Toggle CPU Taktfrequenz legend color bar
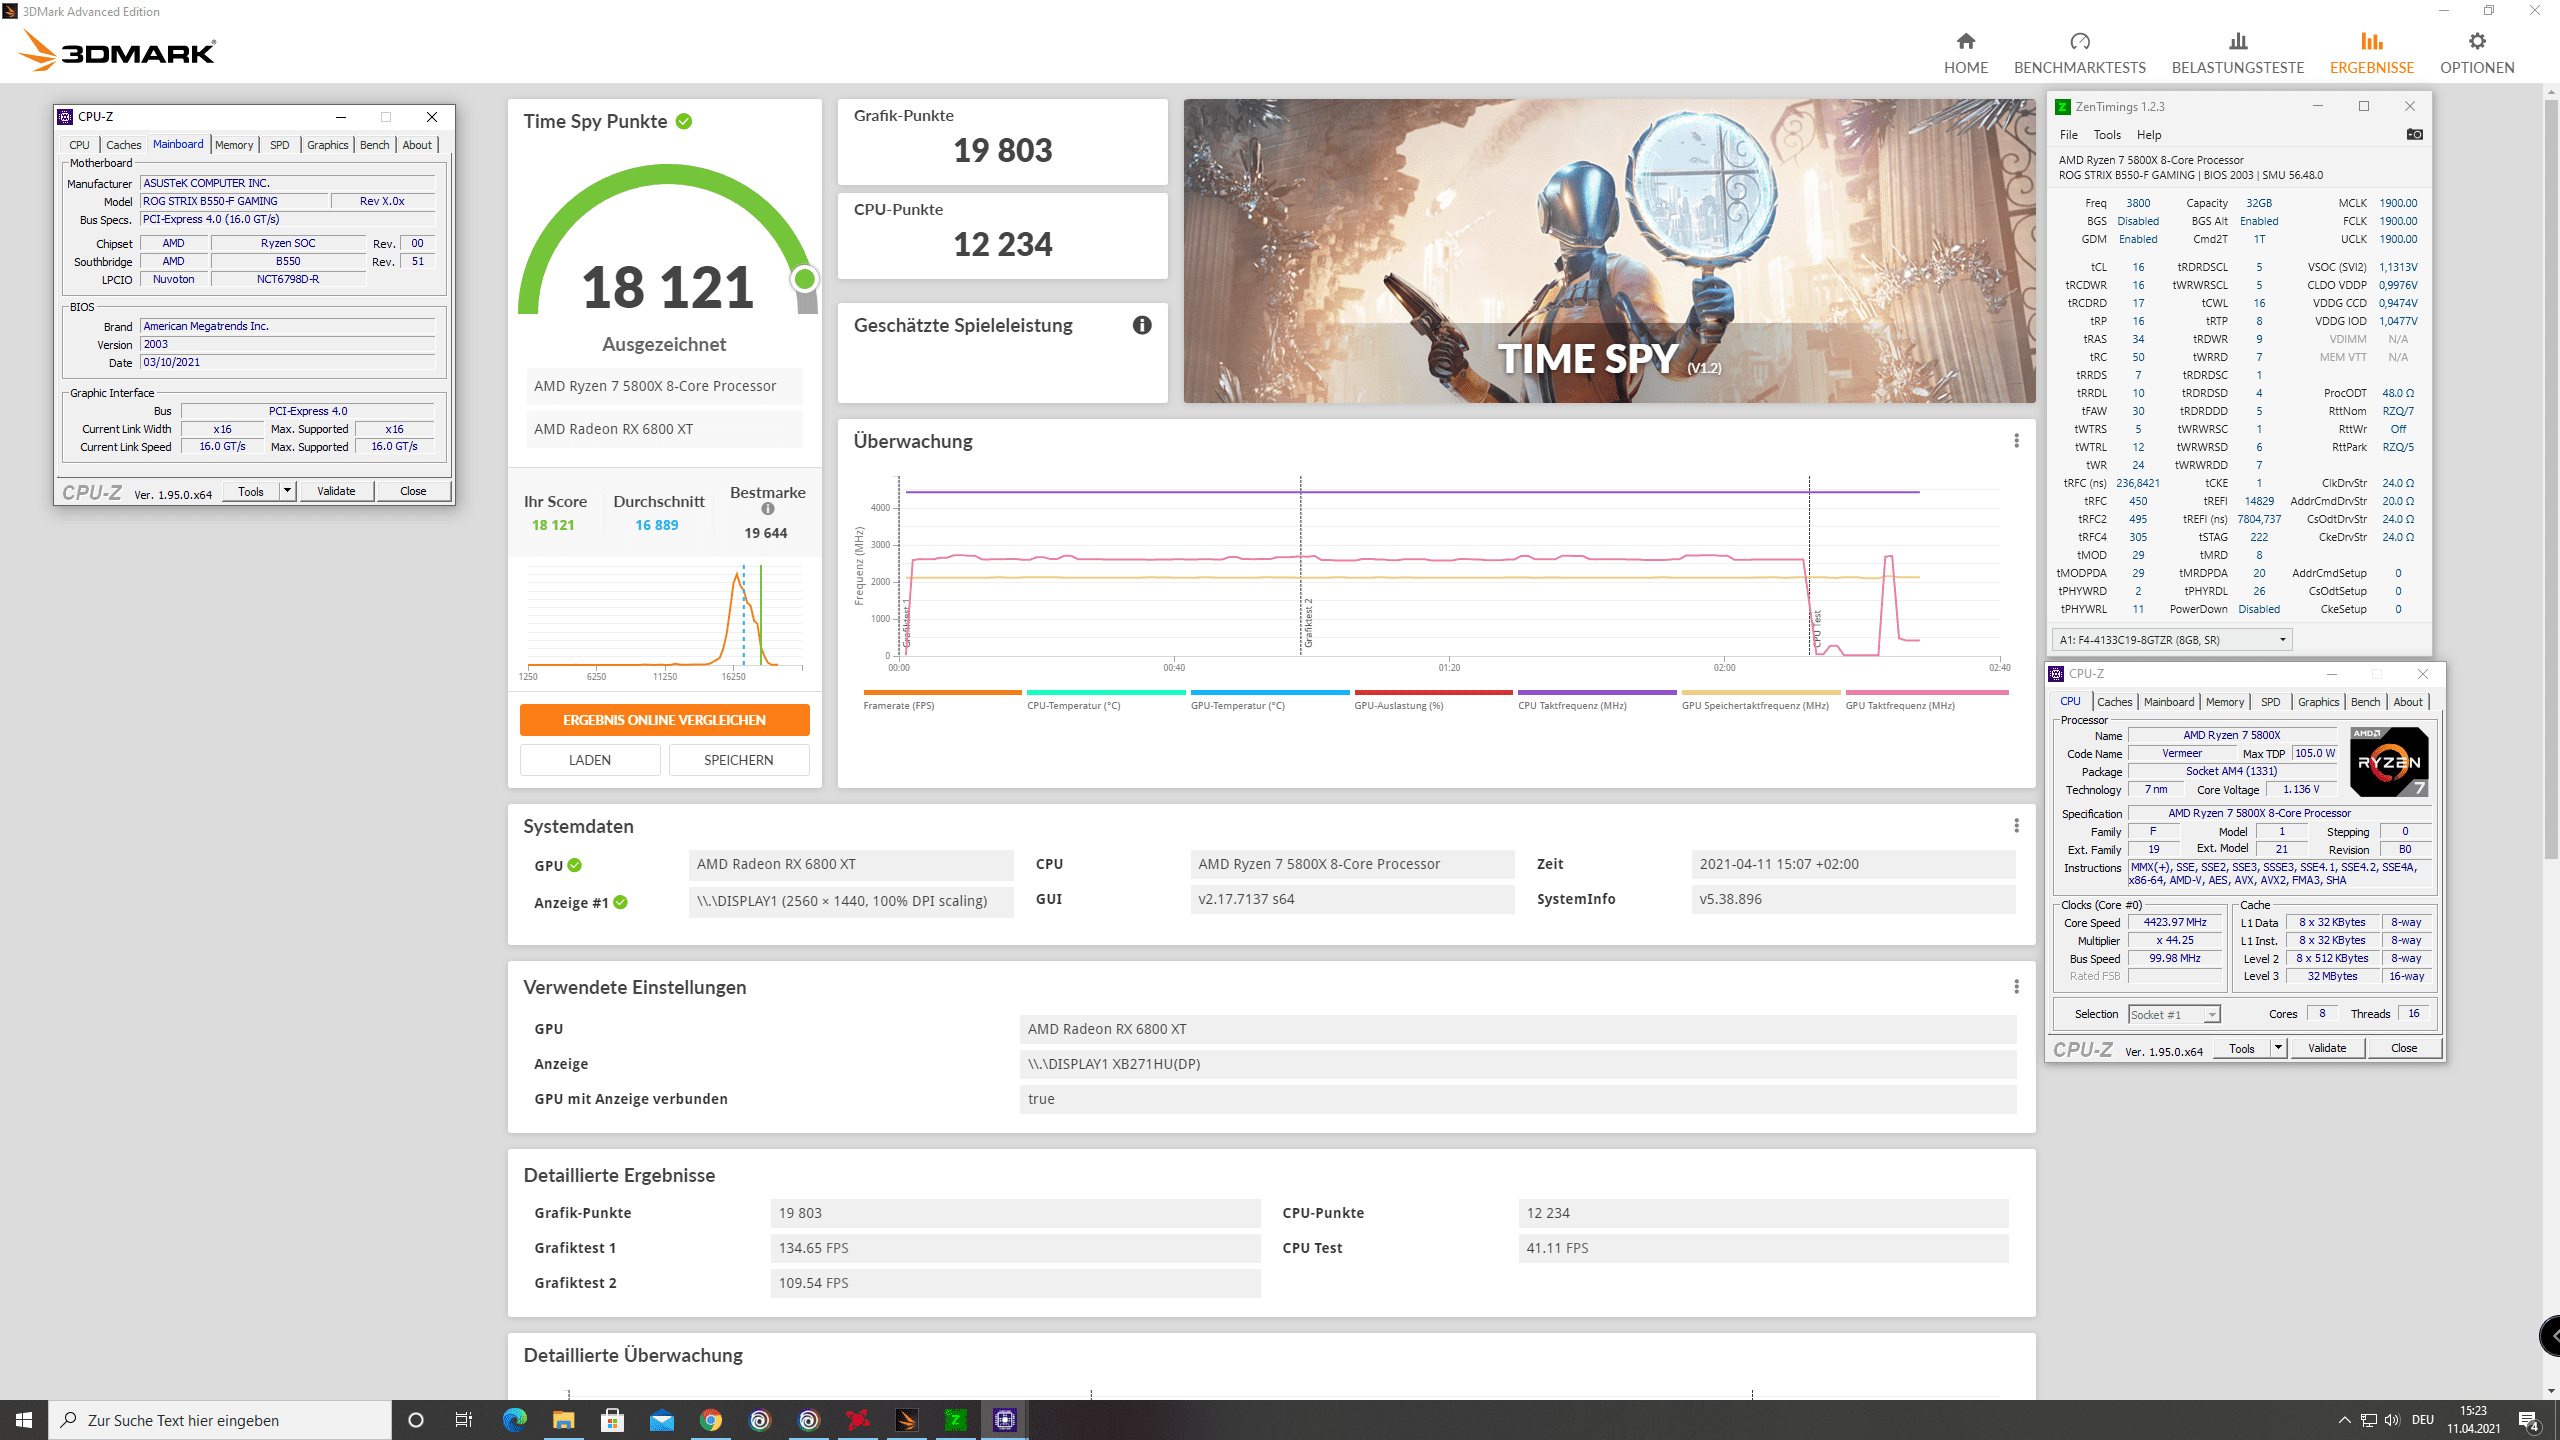 tap(1596, 692)
